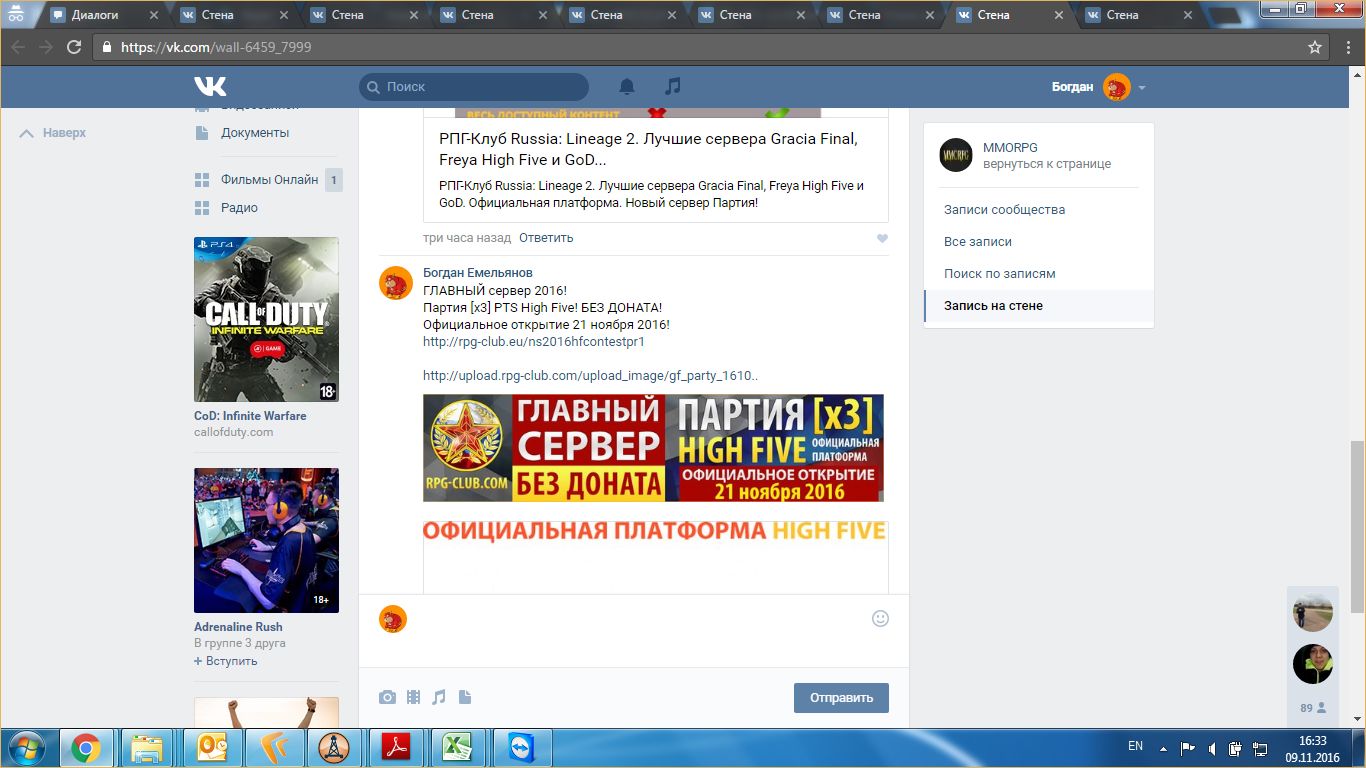This screenshot has height=768, width=1366.
Task: Open the music player note icon
Action: point(673,87)
